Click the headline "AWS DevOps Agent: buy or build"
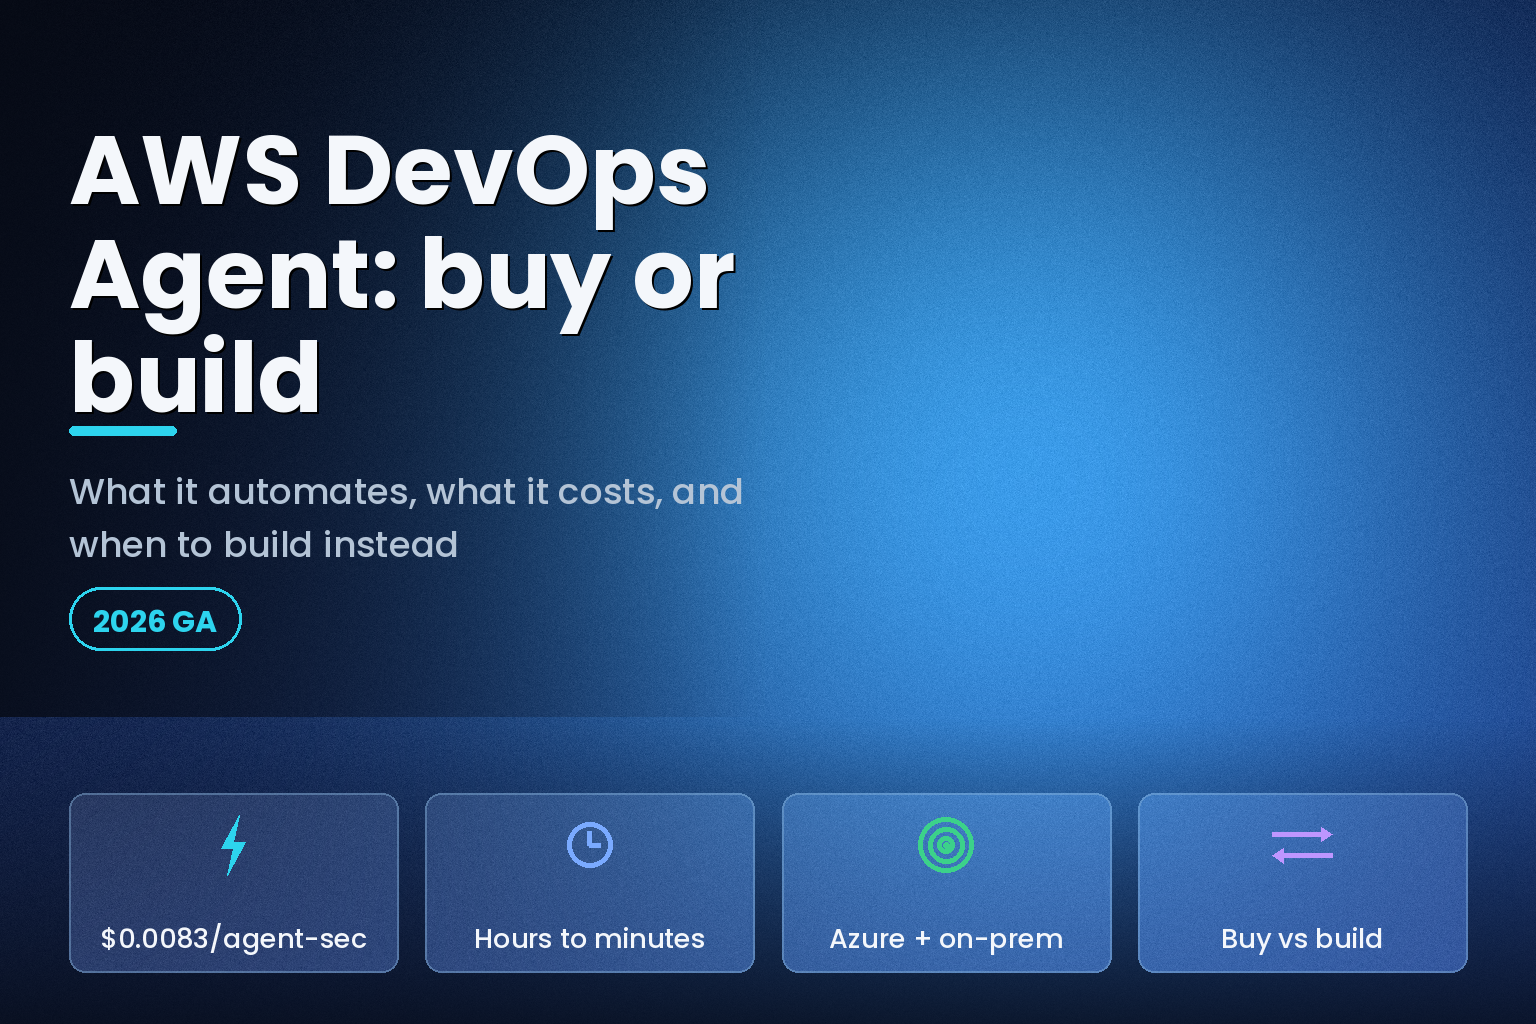 (403, 273)
